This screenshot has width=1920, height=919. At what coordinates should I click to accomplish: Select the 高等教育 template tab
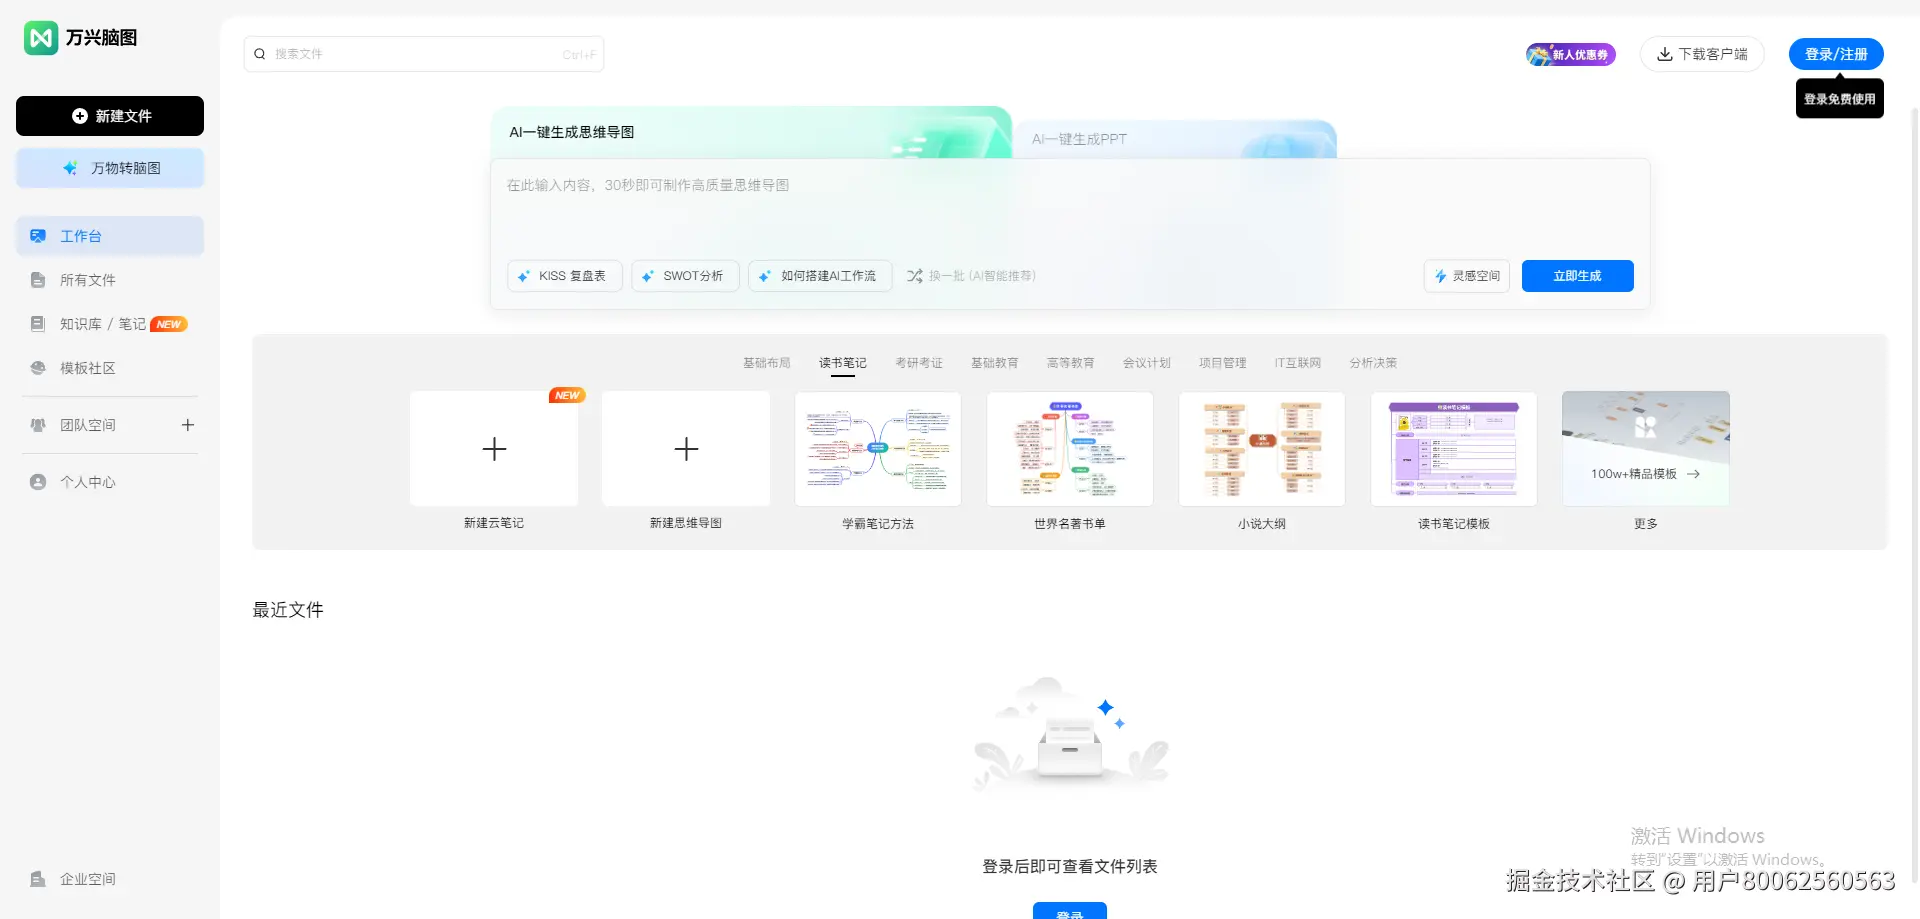[1071, 363]
